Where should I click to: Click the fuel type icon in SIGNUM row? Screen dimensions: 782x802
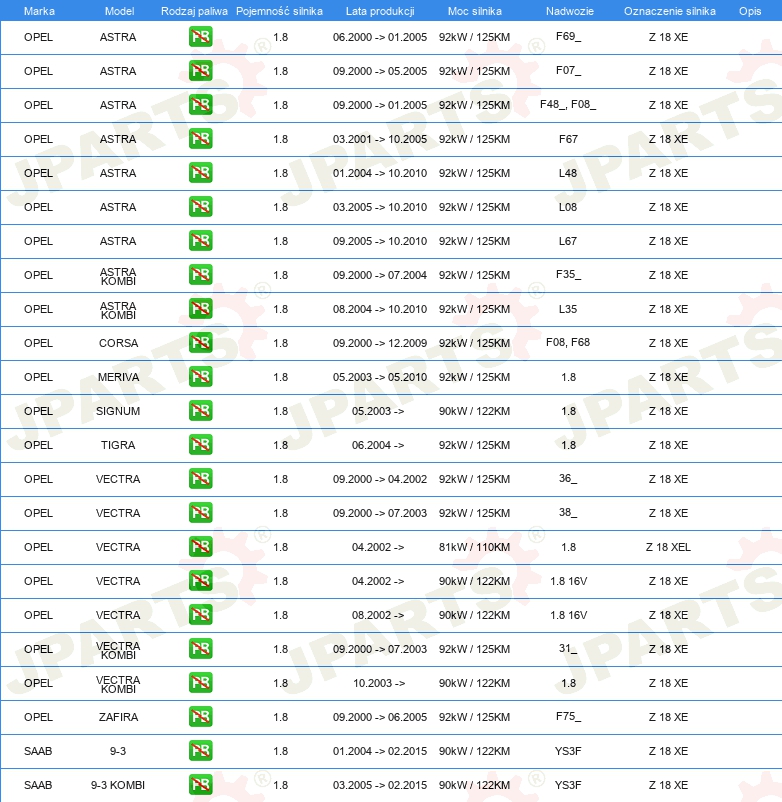click(200, 411)
